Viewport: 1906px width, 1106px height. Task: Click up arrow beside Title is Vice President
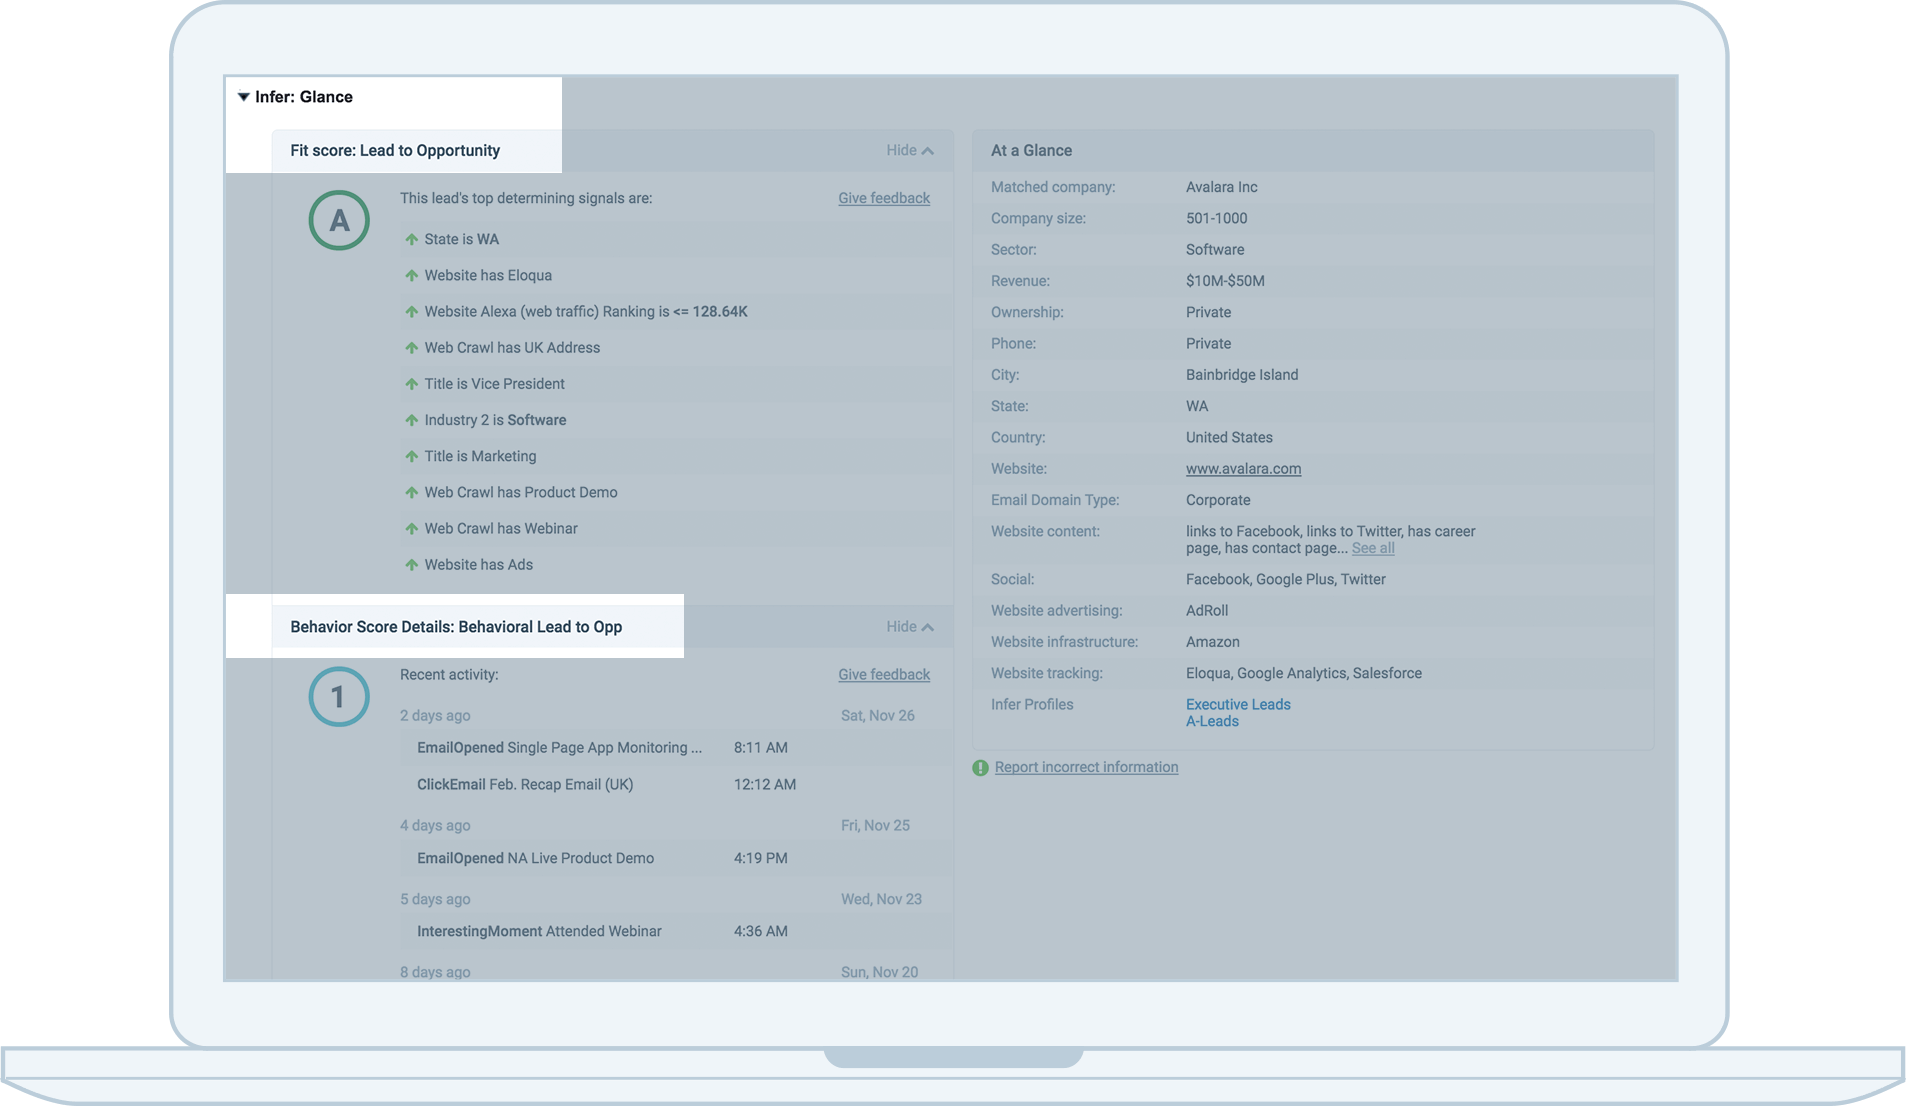[x=411, y=384]
